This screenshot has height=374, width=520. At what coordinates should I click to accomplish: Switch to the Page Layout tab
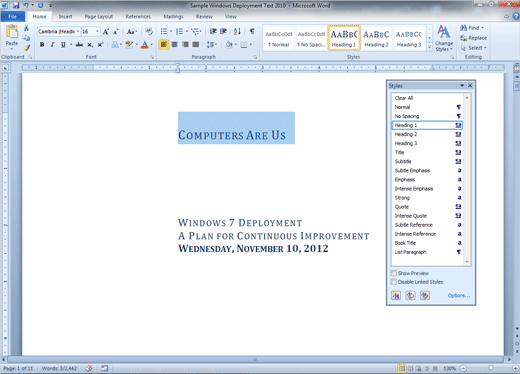(x=99, y=16)
